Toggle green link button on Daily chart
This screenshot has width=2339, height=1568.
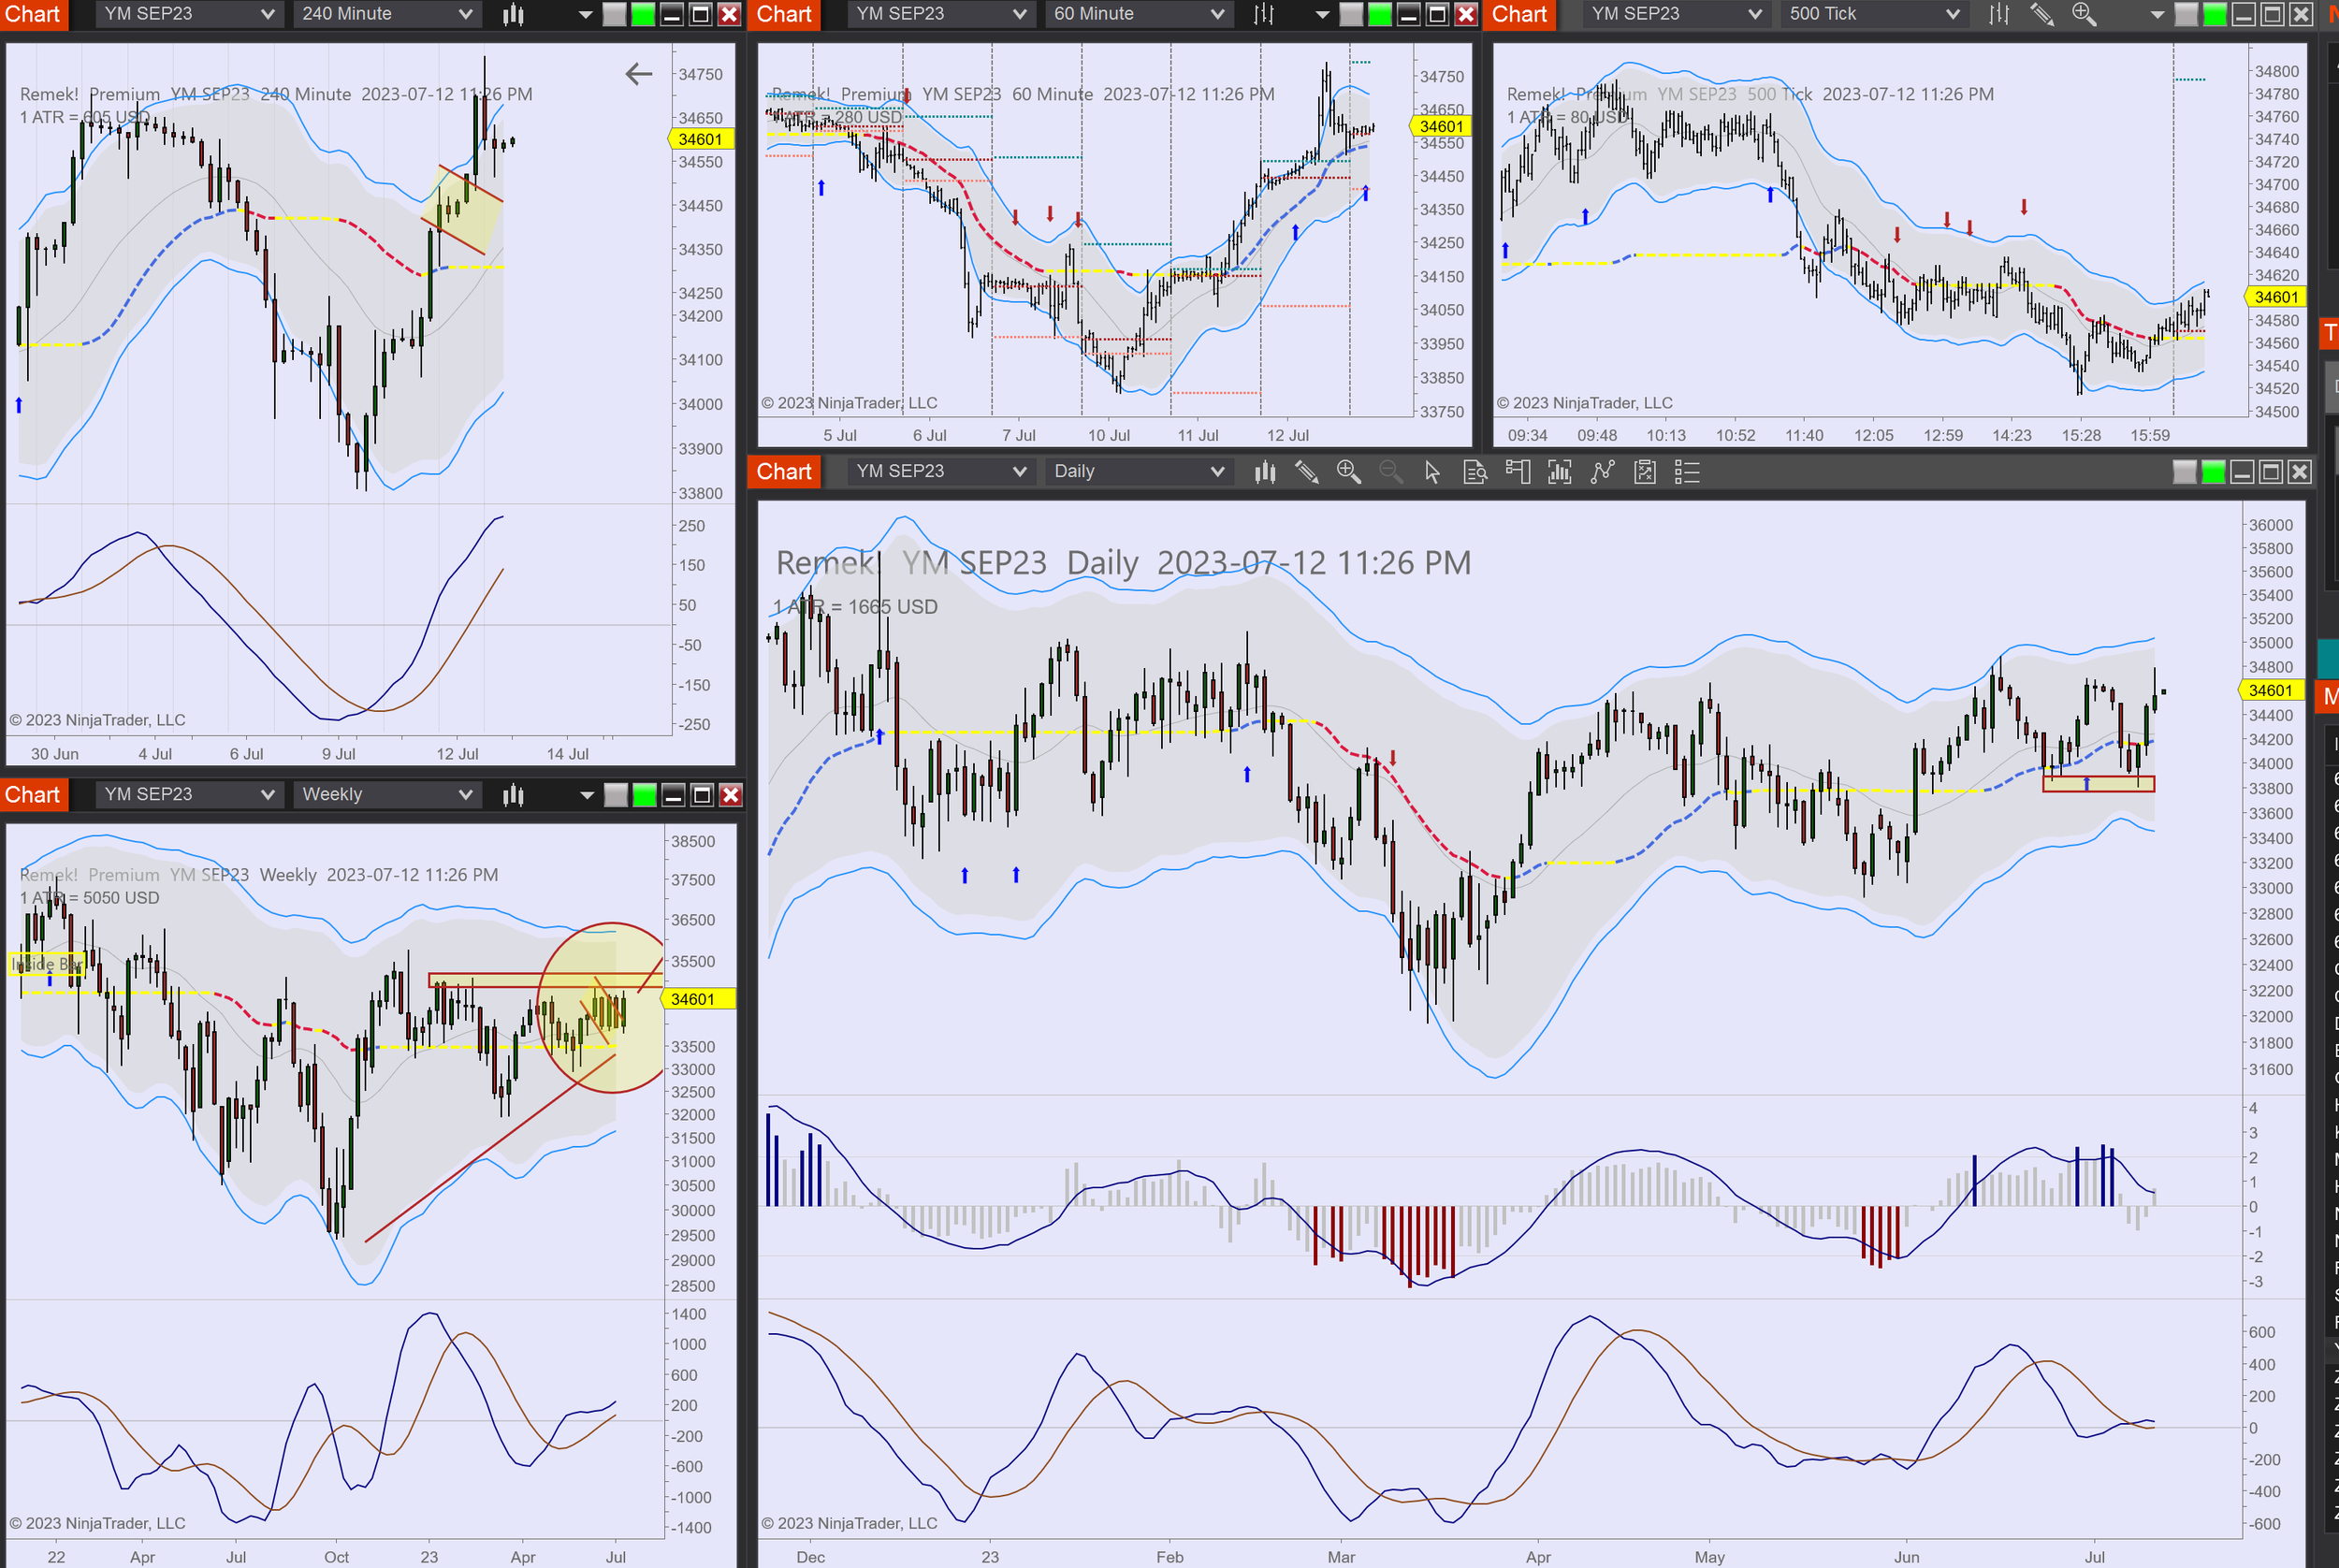(x=2214, y=472)
